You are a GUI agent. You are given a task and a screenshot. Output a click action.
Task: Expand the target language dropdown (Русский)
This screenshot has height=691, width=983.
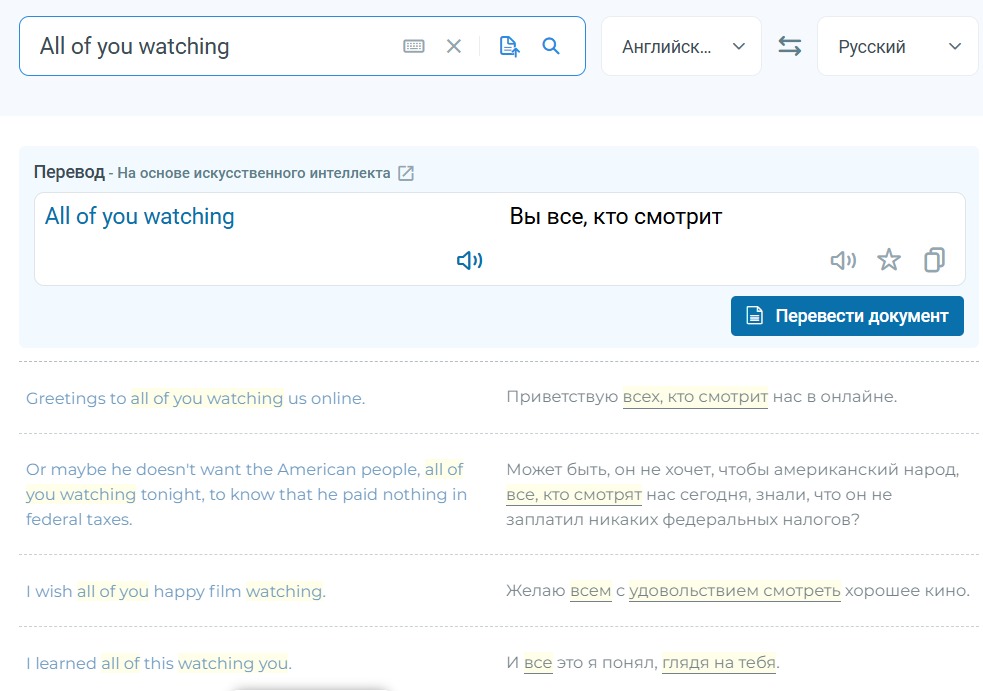coord(898,46)
